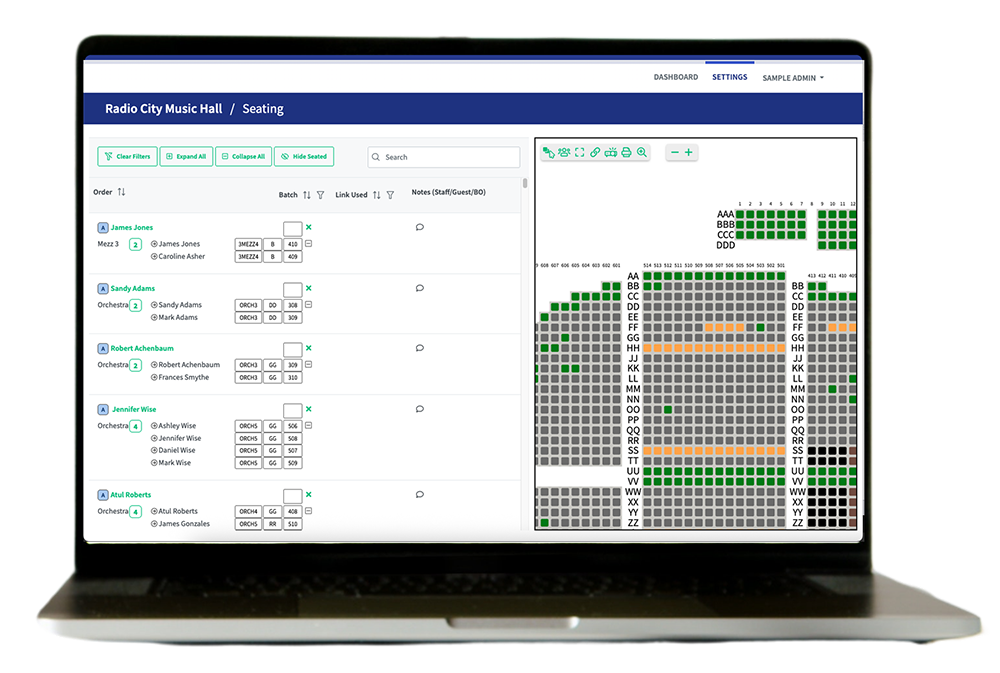The width and height of the screenshot is (1000, 673).
Task: Open the Batch column filter funnel
Action: pos(320,195)
